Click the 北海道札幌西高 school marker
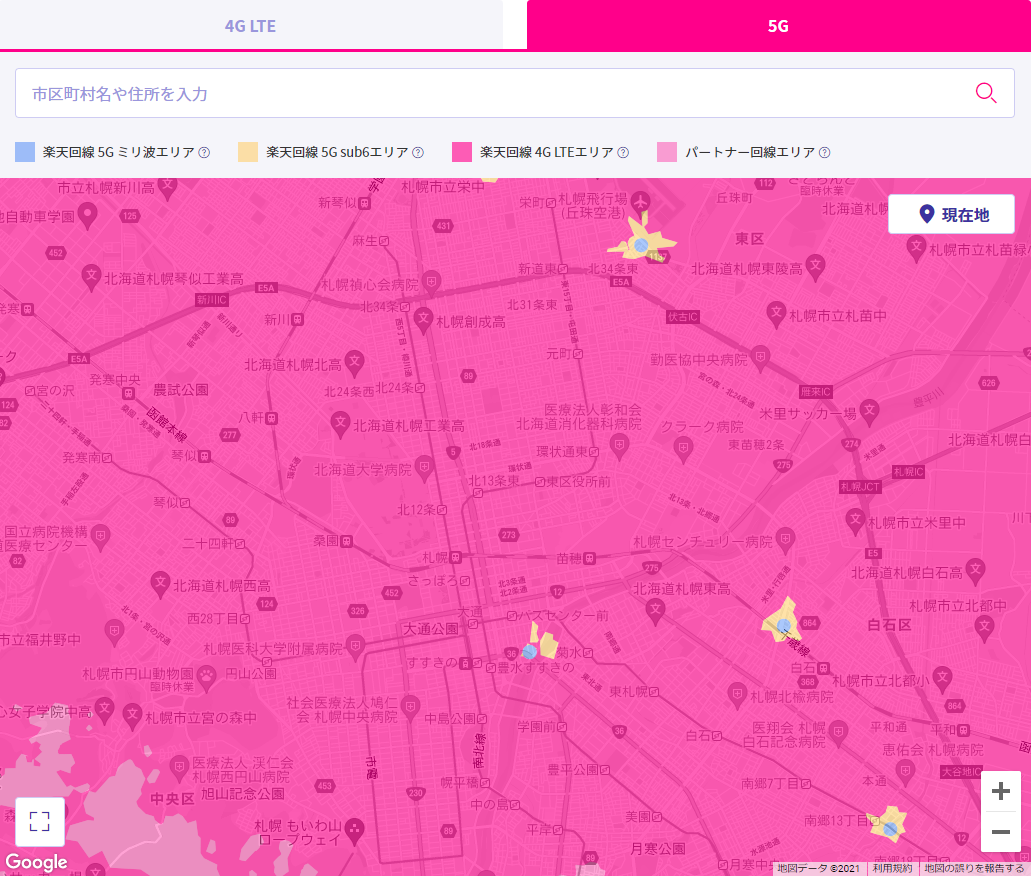 coord(160,583)
